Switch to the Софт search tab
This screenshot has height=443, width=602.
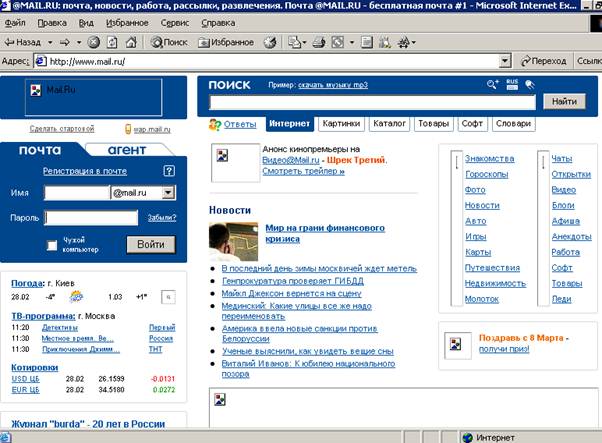[472, 124]
